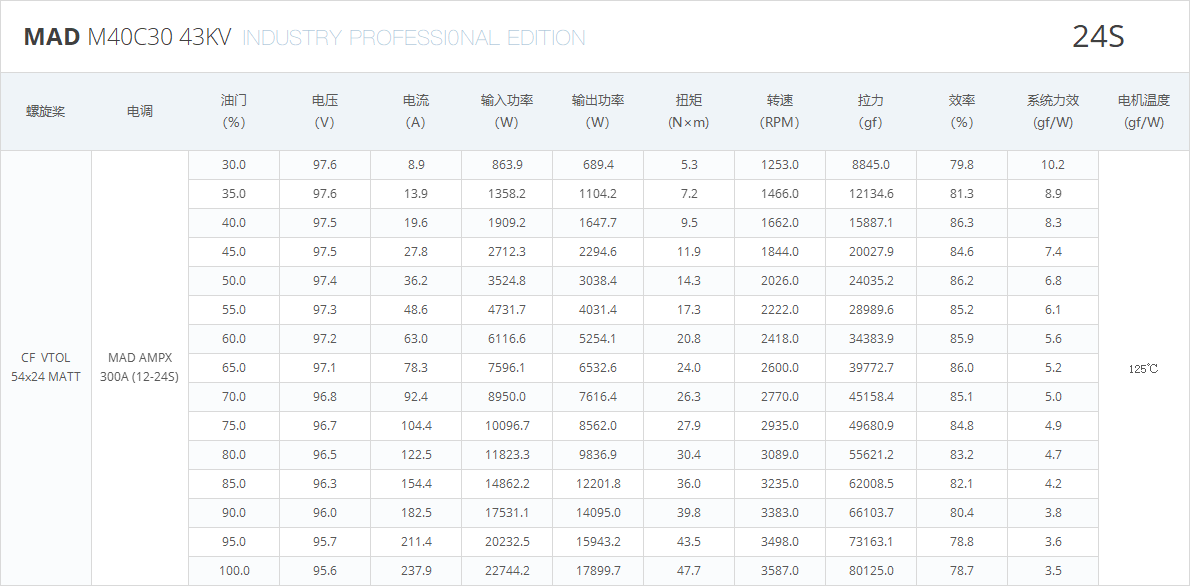Click throttle value 80.0

click(x=234, y=455)
